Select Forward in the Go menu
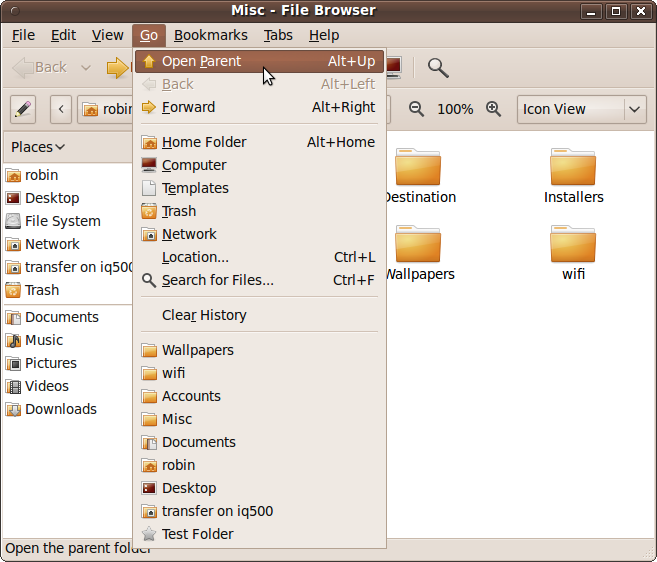 click(x=259, y=107)
